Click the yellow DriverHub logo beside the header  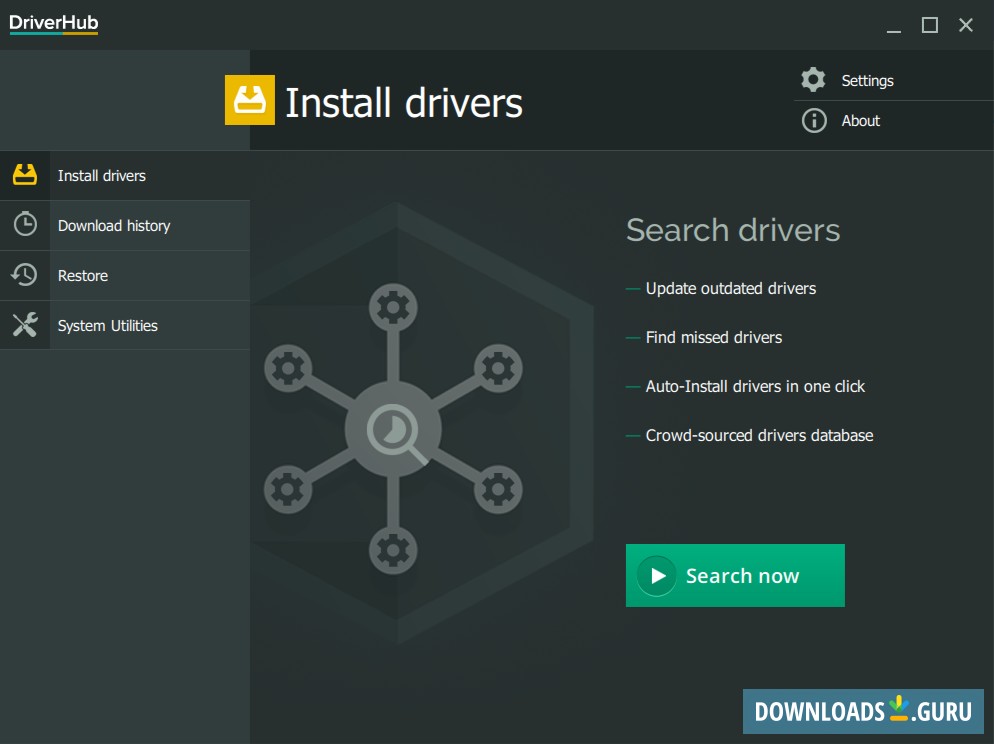click(249, 101)
